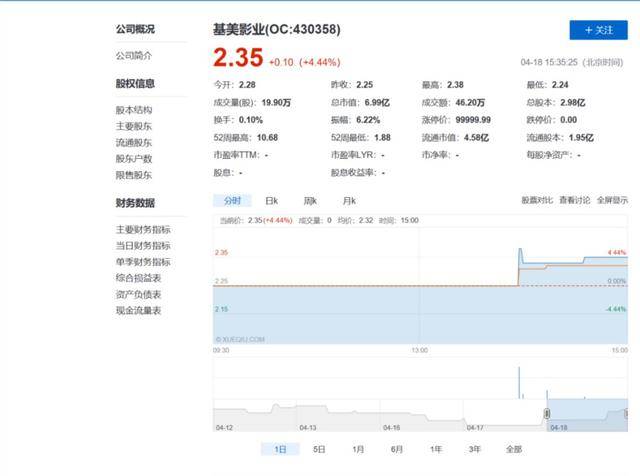The width and height of the screenshot is (640, 476).
Task: Click the 52周最高 value 10.68
Action: [x=267, y=138]
